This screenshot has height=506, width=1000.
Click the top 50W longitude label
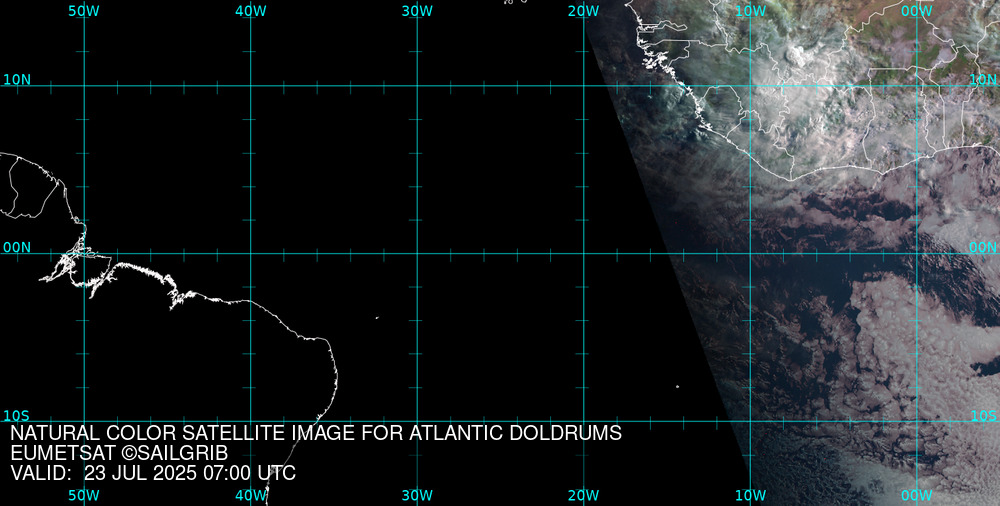[84, 11]
